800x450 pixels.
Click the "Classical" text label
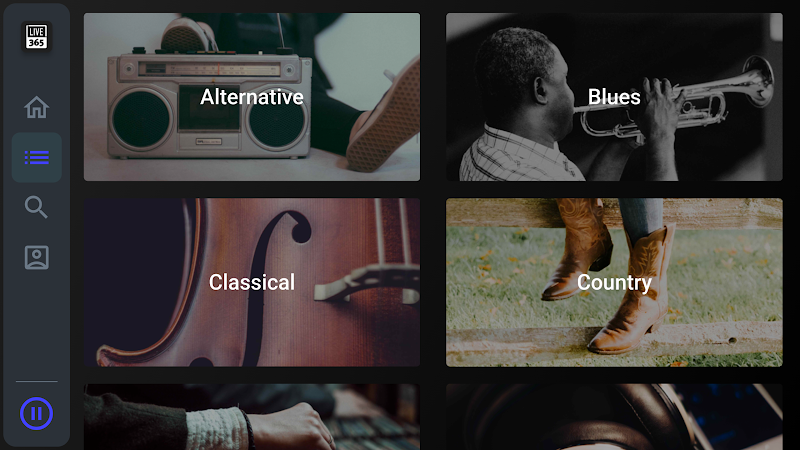coord(252,282)
